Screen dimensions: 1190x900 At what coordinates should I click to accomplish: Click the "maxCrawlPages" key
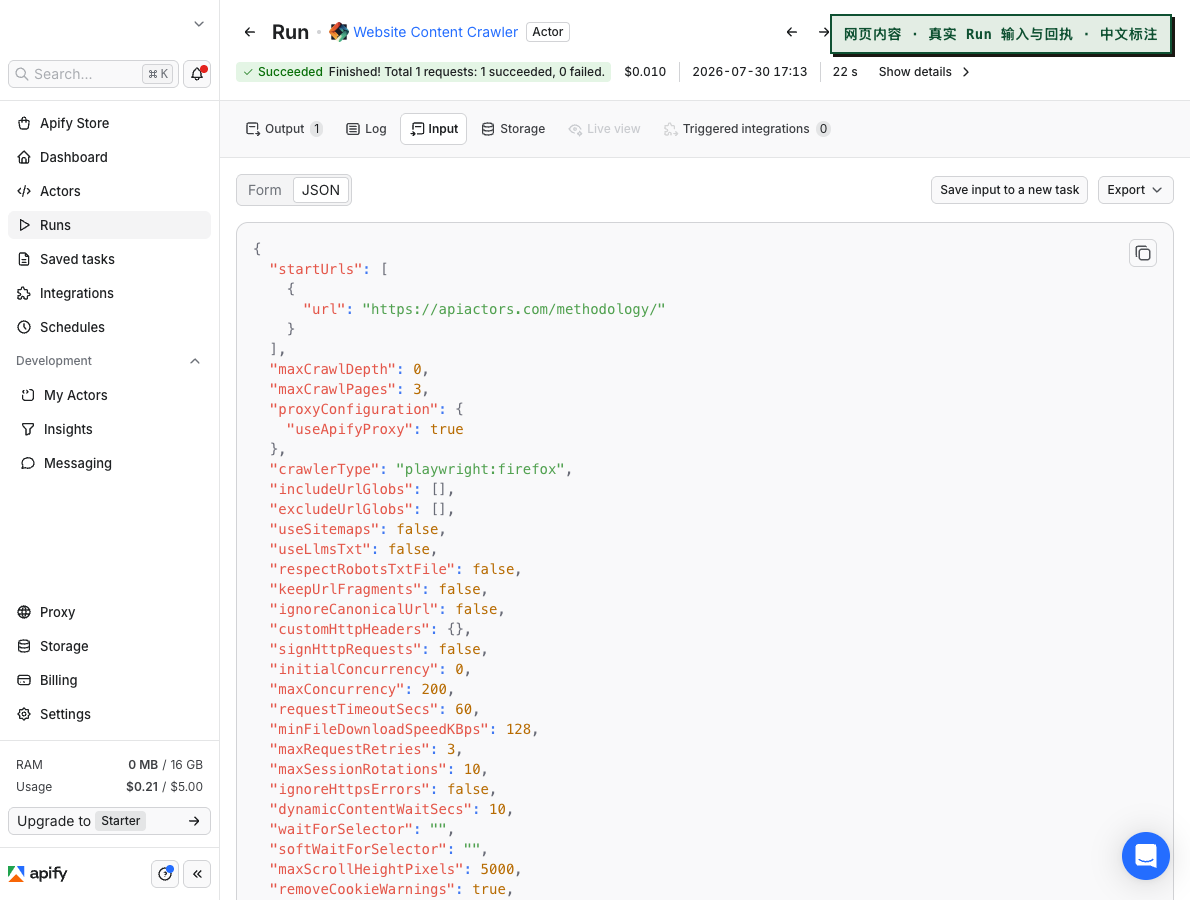(333, 389)
